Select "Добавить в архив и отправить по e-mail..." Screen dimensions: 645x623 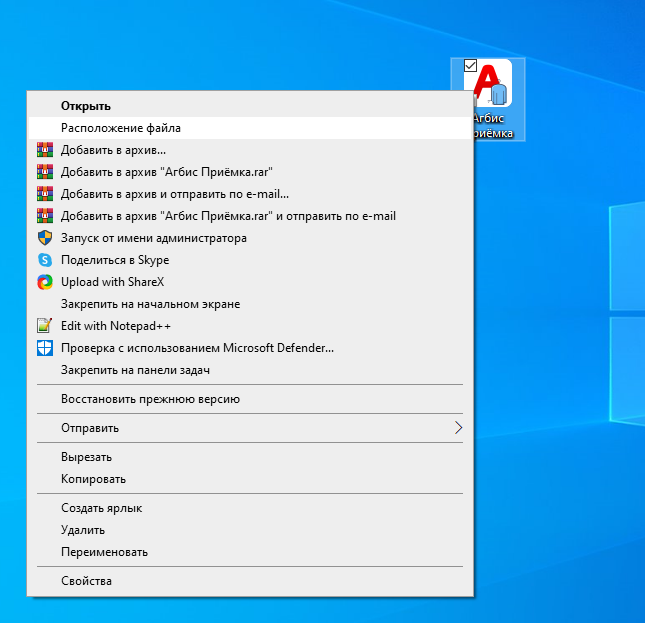tap(174, 194)
